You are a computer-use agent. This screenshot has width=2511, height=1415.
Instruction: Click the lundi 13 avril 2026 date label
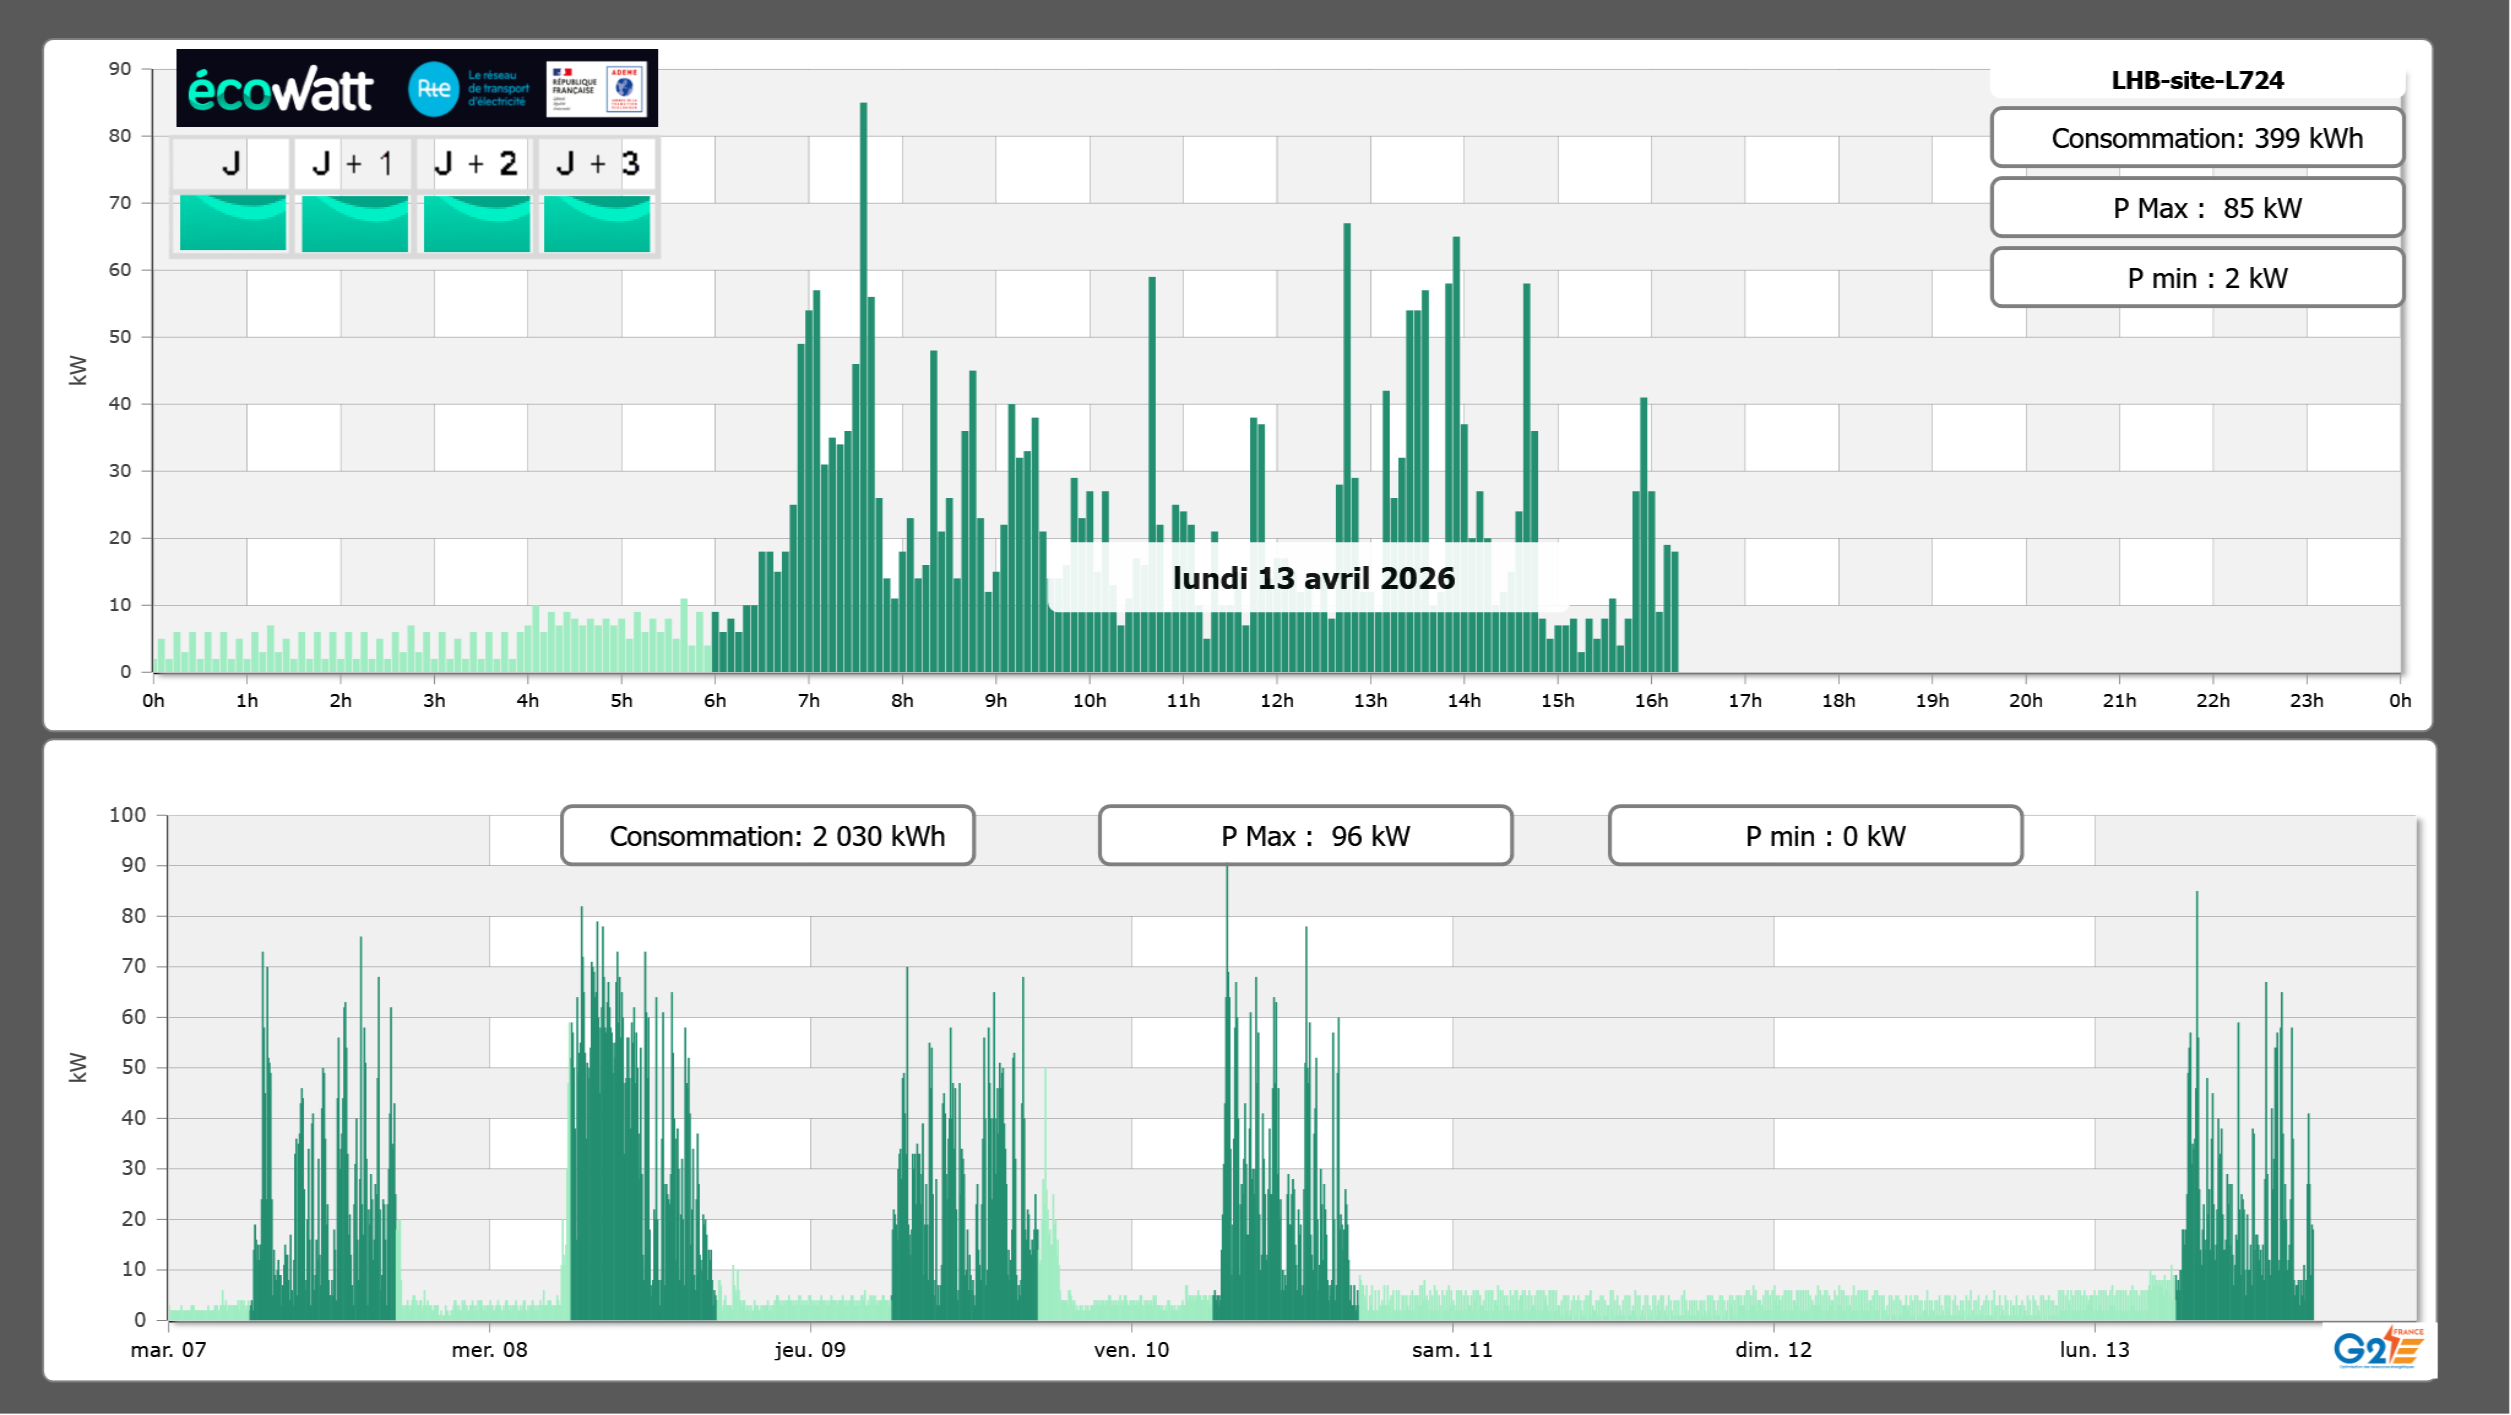click(1313, 578)
